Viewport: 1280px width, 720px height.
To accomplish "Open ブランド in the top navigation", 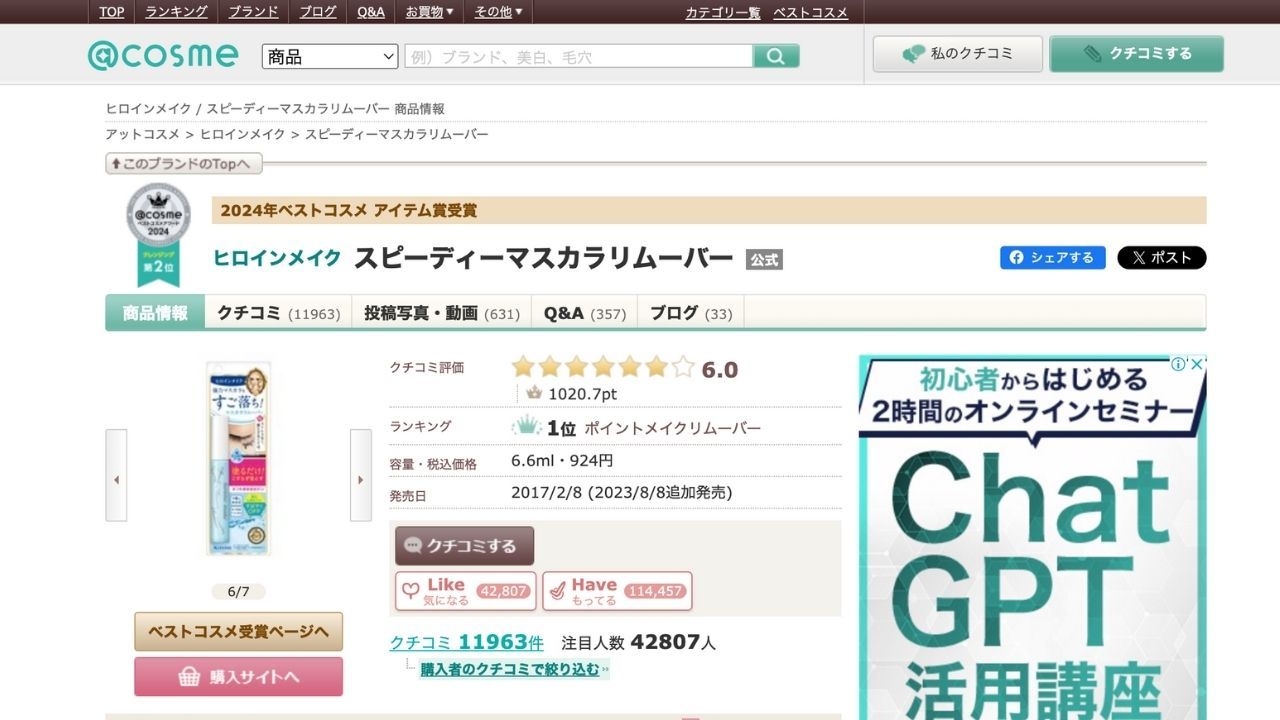I will tap(254, 12).
